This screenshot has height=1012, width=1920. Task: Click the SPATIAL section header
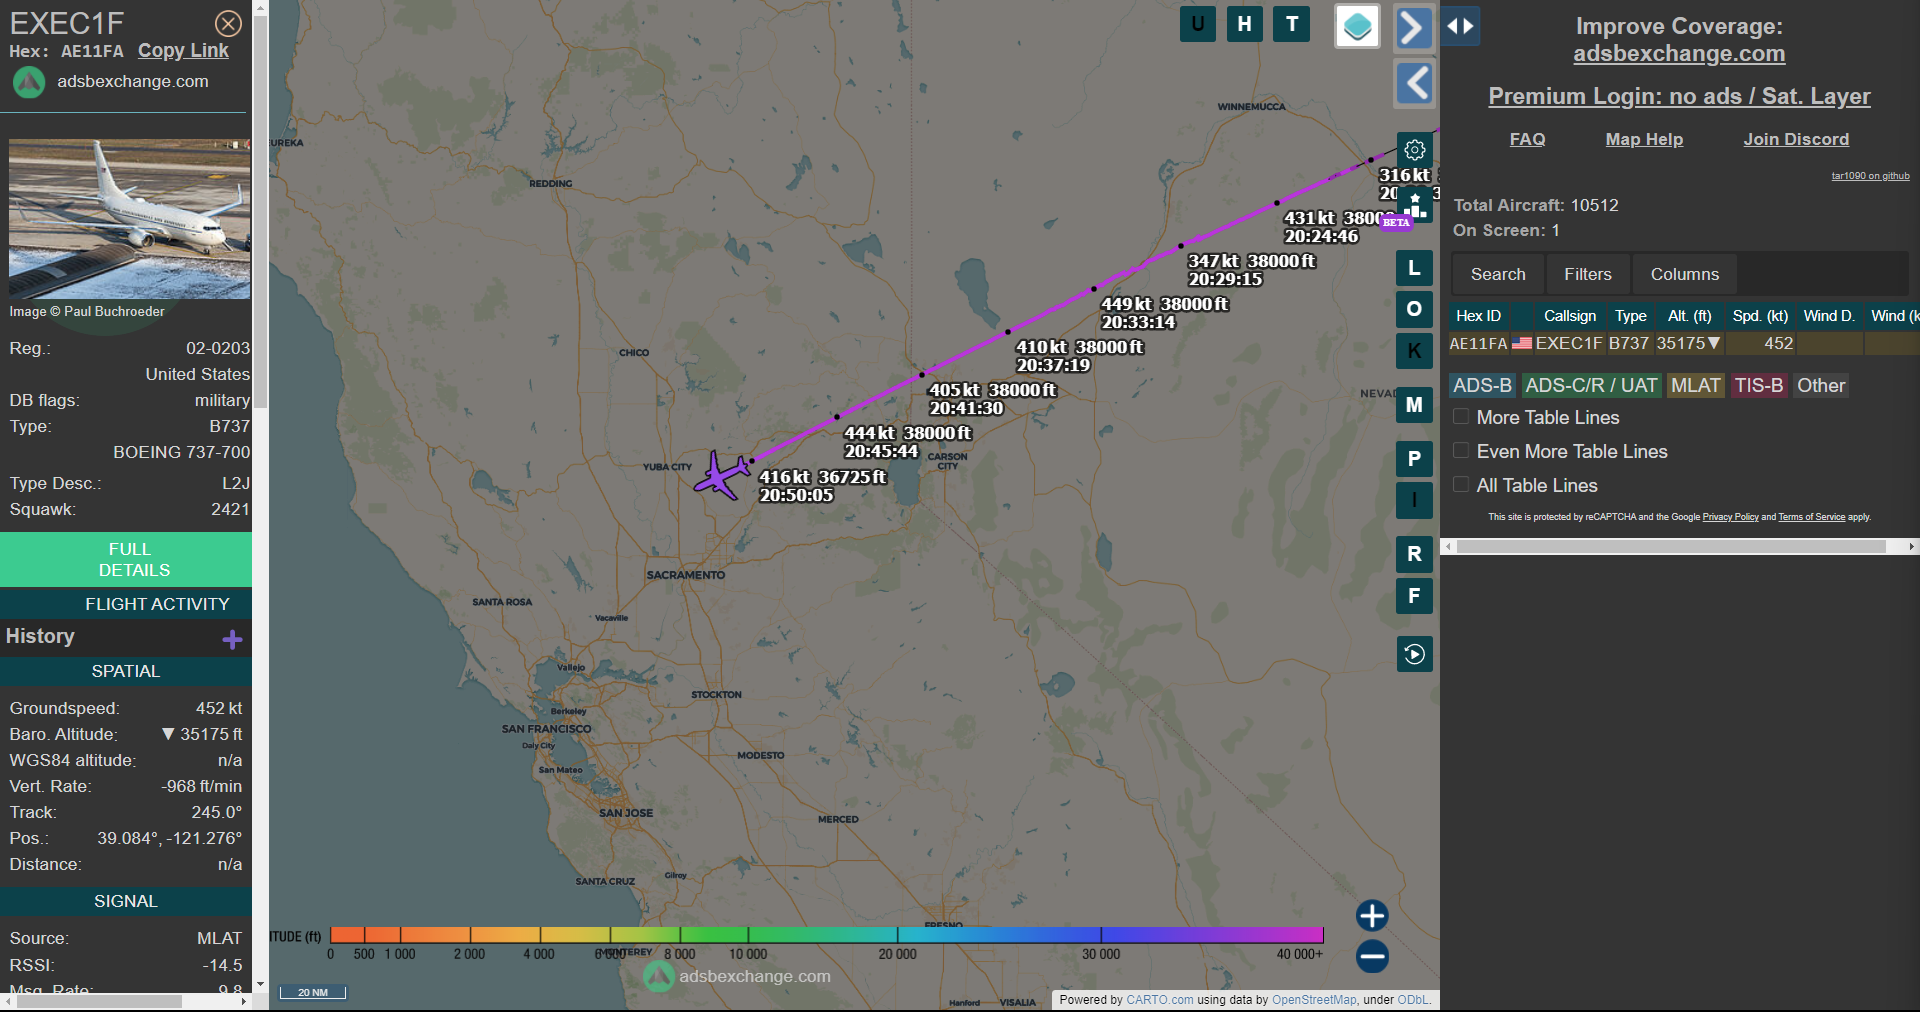click(x=126, y=671)
